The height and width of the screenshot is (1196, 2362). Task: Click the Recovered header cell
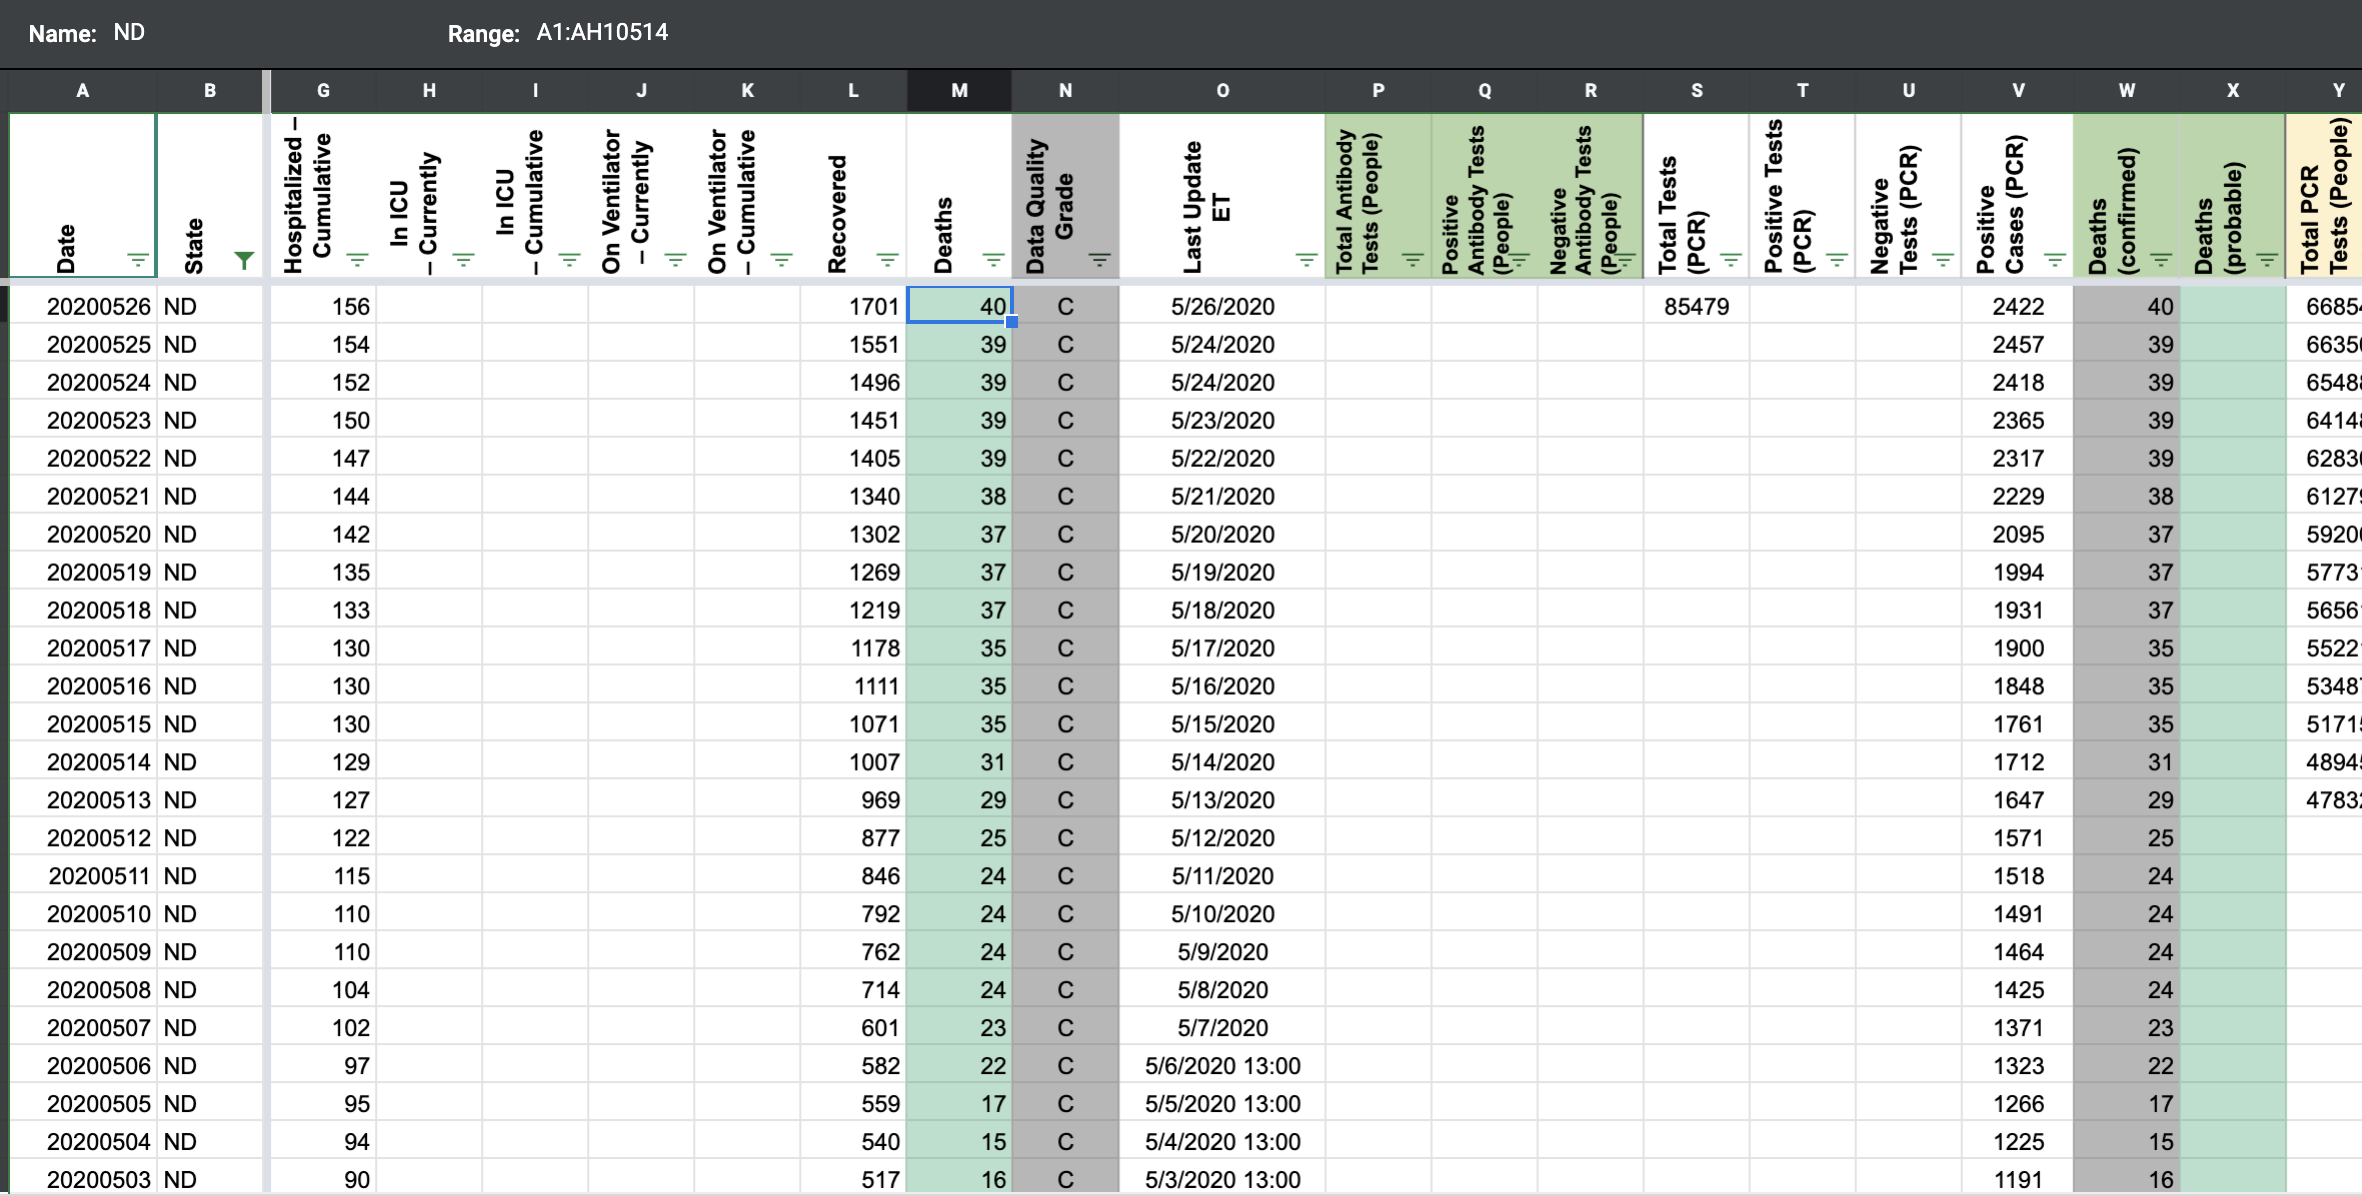[x=853, y=195]
